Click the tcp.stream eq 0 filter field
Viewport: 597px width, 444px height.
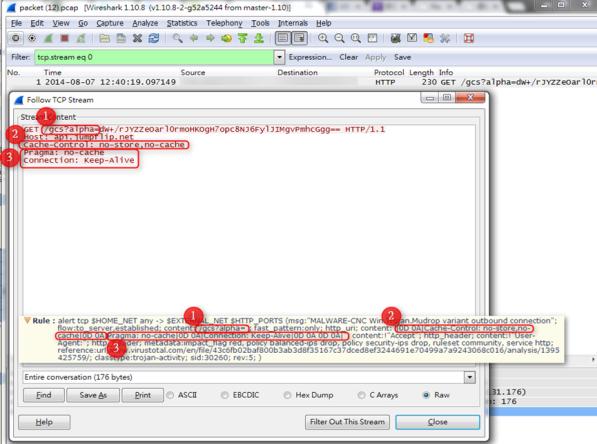154,57
